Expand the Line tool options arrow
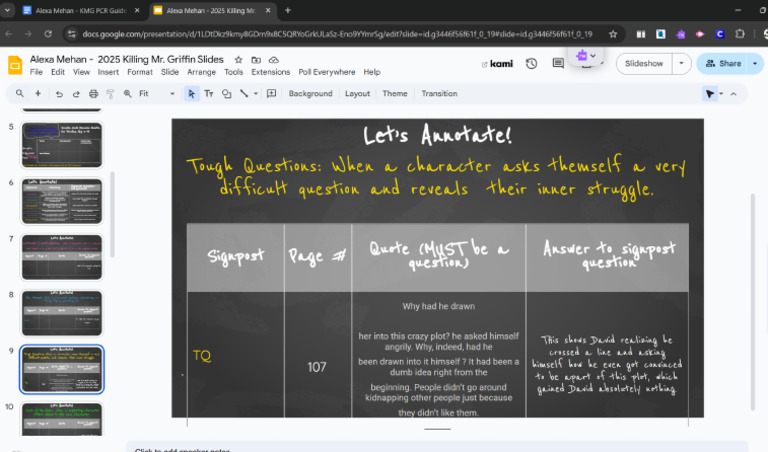Screen dimensions: 768x452 (x=256, y=94)
